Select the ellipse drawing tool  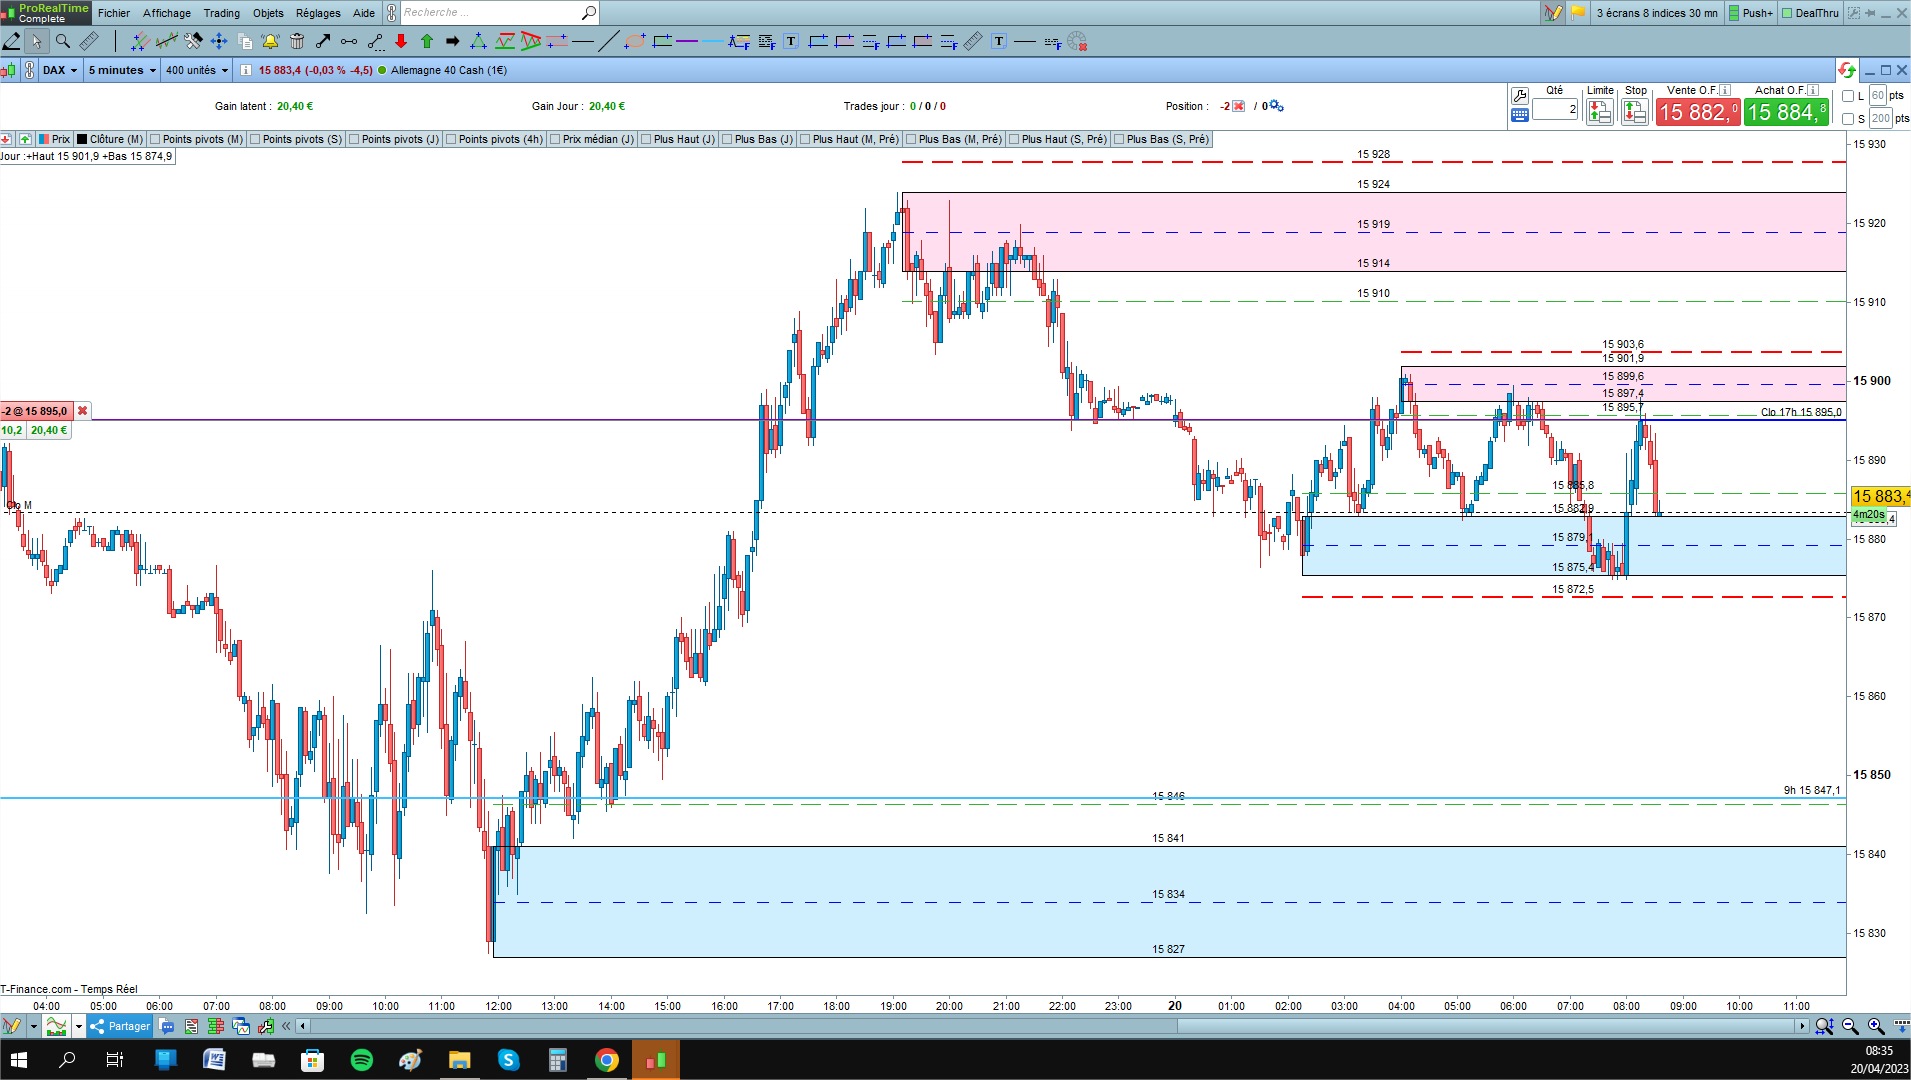633,41
